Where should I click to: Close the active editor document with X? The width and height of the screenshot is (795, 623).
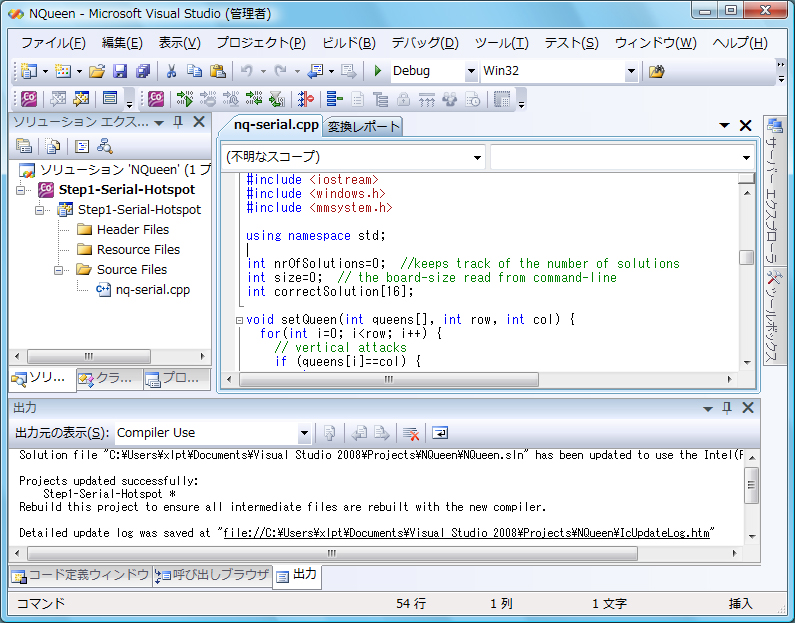tap(745, 126)
